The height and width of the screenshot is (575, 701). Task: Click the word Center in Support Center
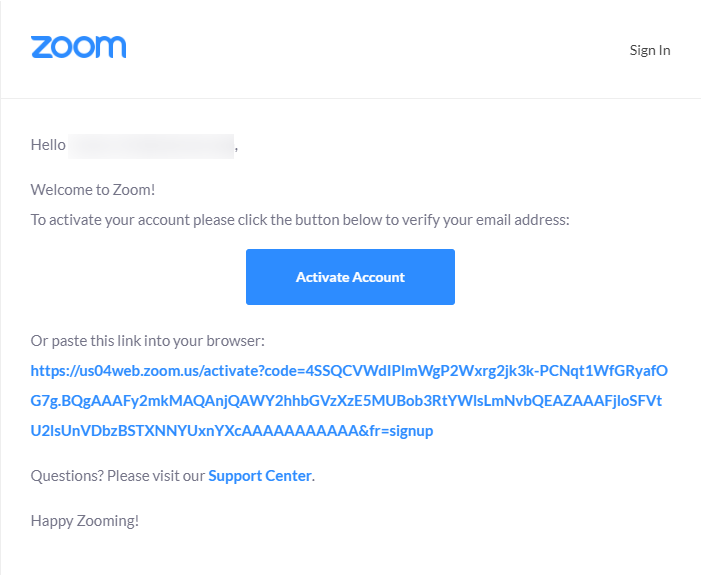coord(288,476)
